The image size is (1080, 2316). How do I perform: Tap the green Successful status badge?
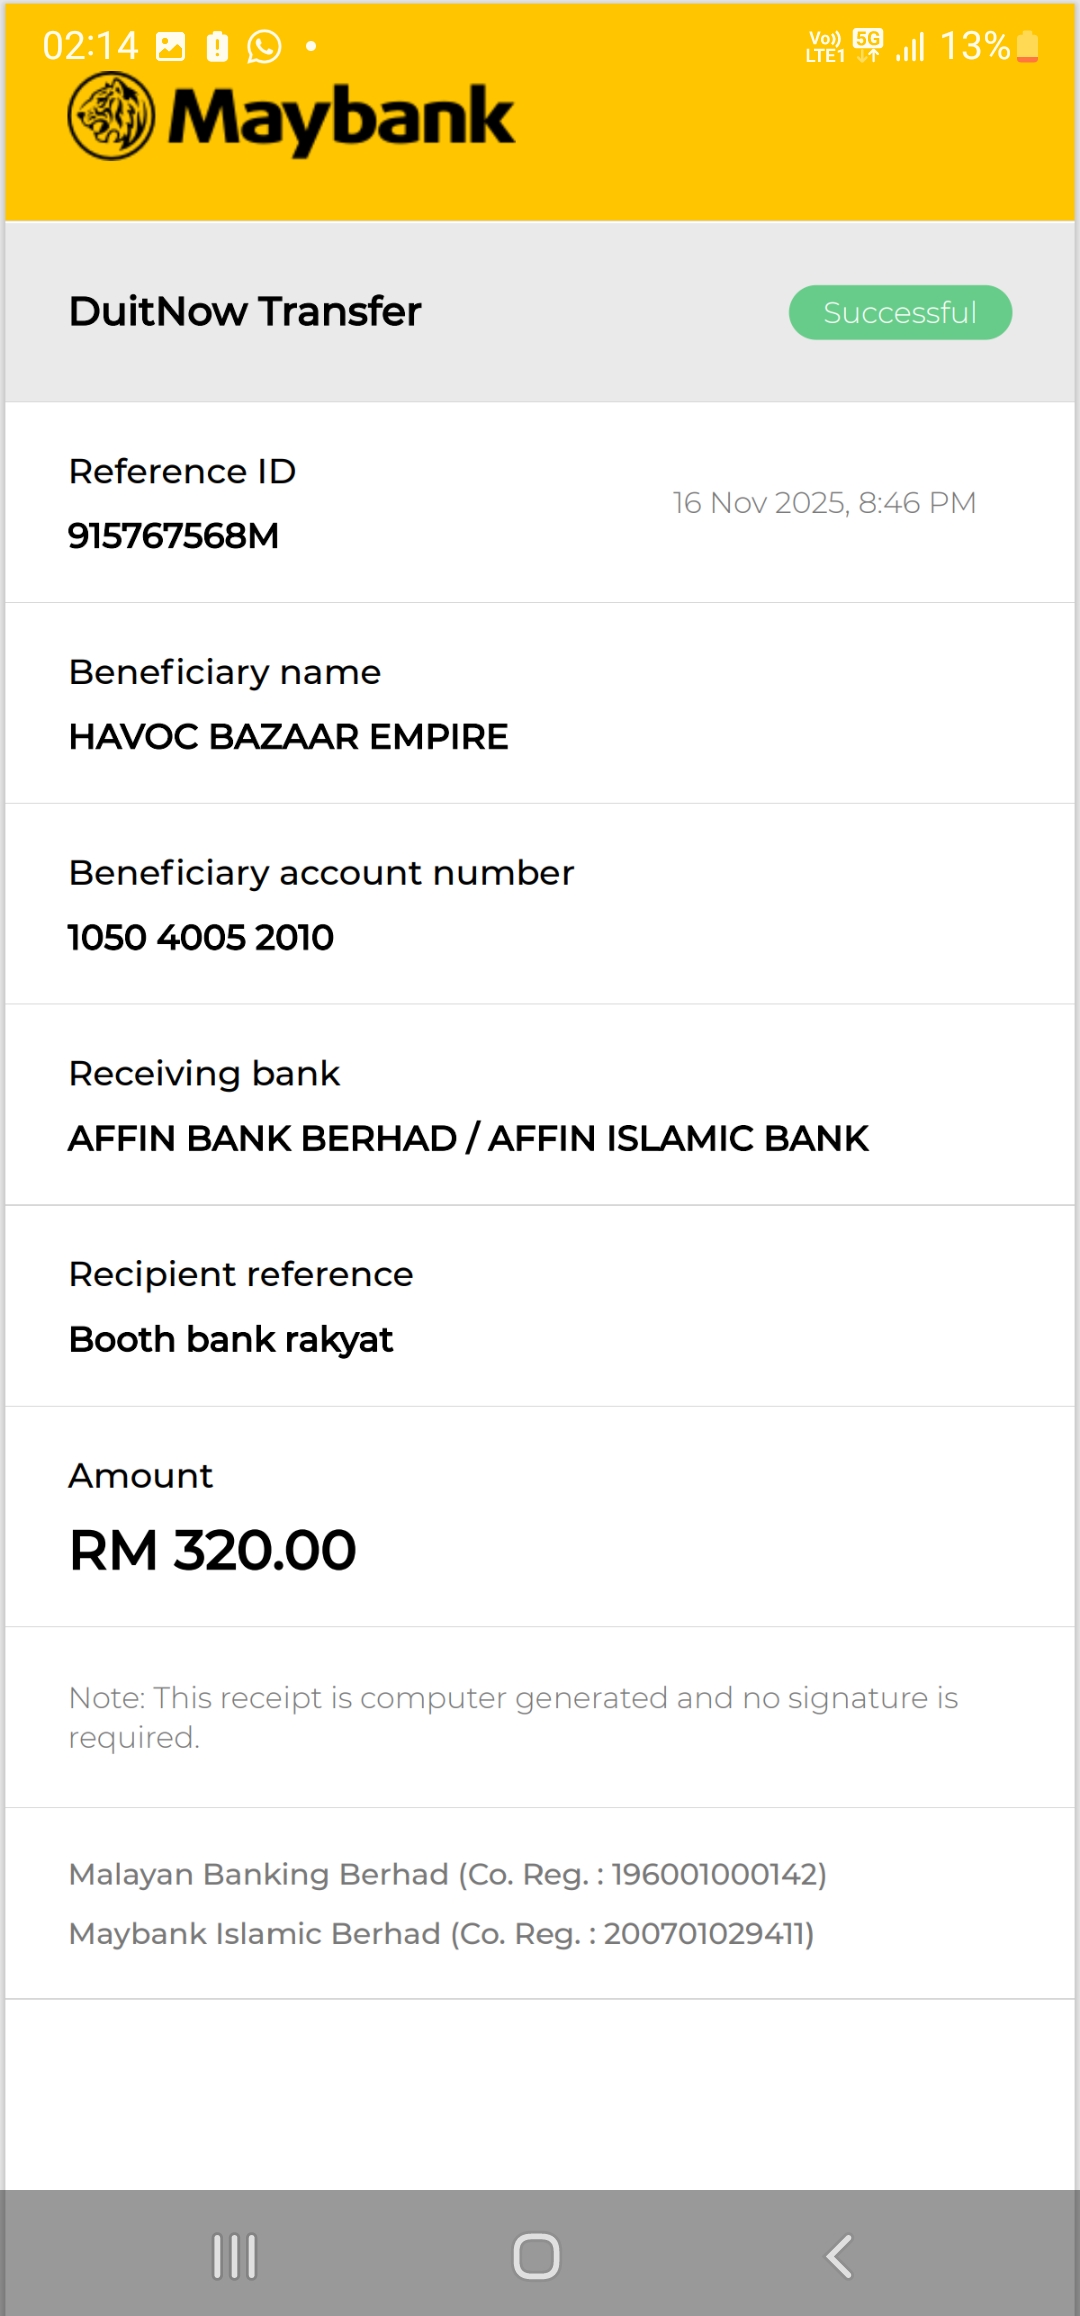coord(900,313)
